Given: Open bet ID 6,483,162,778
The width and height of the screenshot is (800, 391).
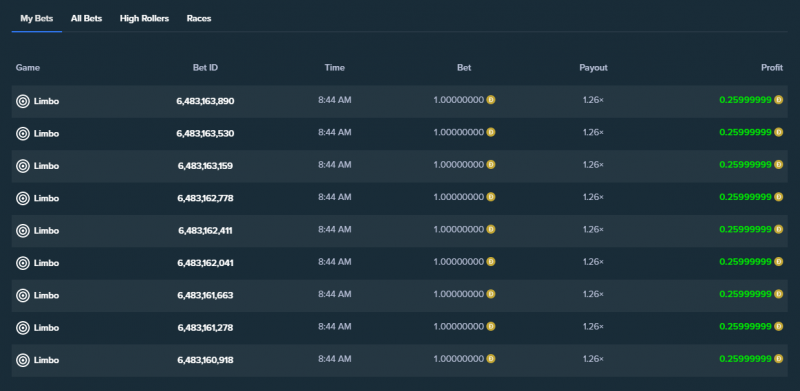Looking at the screenshot, I should point(206,198).
